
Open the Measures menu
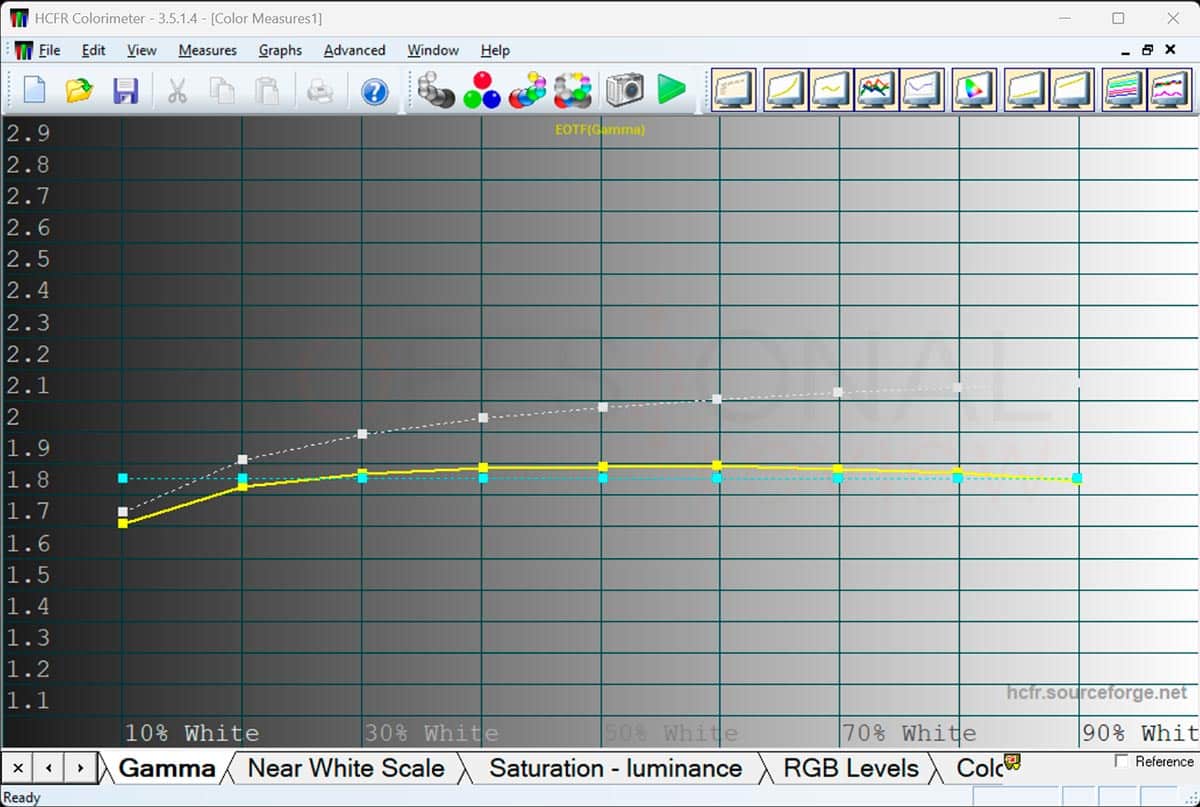pyautogui.click(x=208, y=50)
